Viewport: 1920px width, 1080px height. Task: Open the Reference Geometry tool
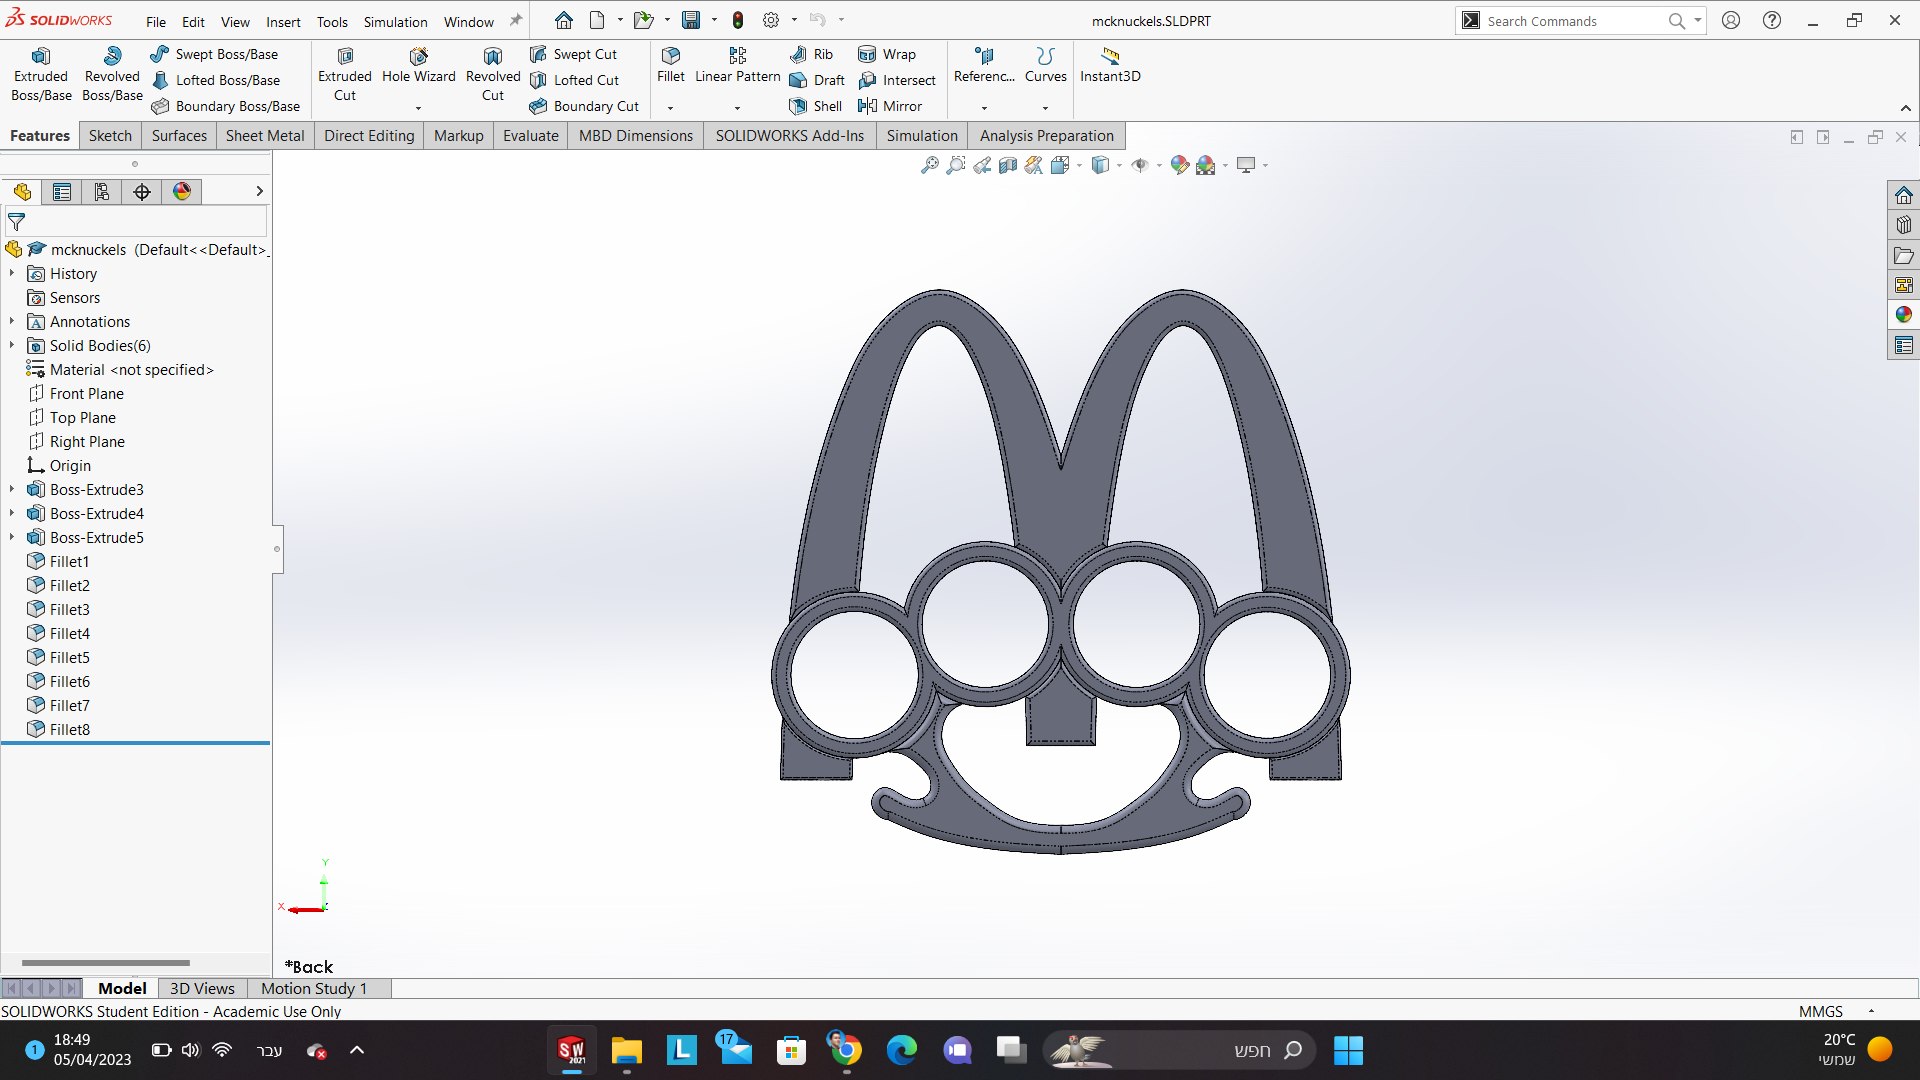984,66
